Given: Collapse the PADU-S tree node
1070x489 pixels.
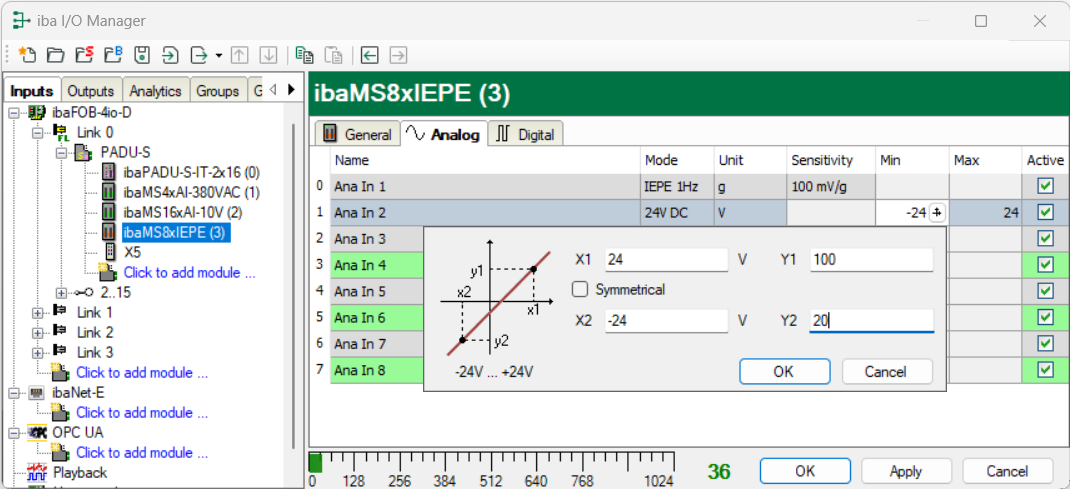Looking at the screenshot, I should [62, 152].
